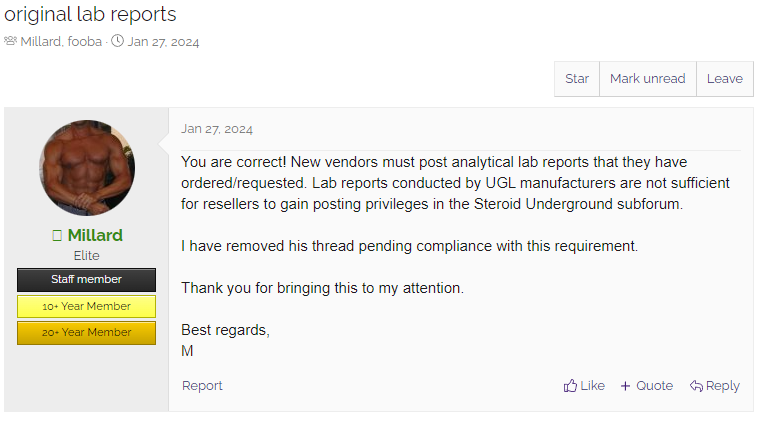Leave the conversation
Screen dimensions: 762x423
[x=724, y=79]
